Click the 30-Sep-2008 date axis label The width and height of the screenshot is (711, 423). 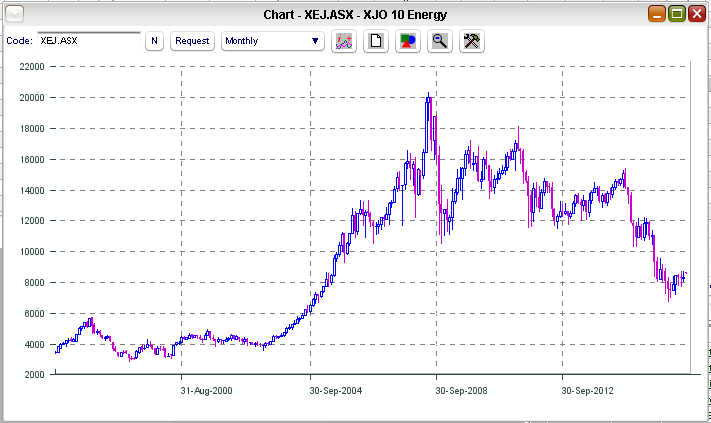tap(461, 391)
